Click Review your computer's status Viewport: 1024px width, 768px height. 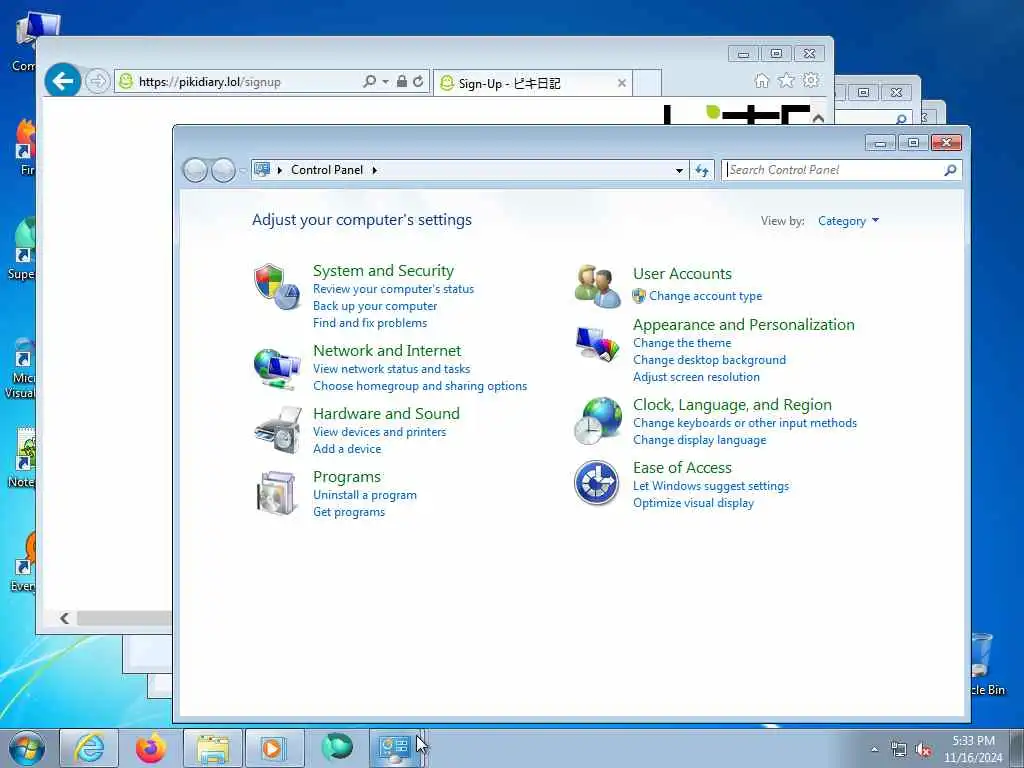pyautogui.click(x=393, y=289)
